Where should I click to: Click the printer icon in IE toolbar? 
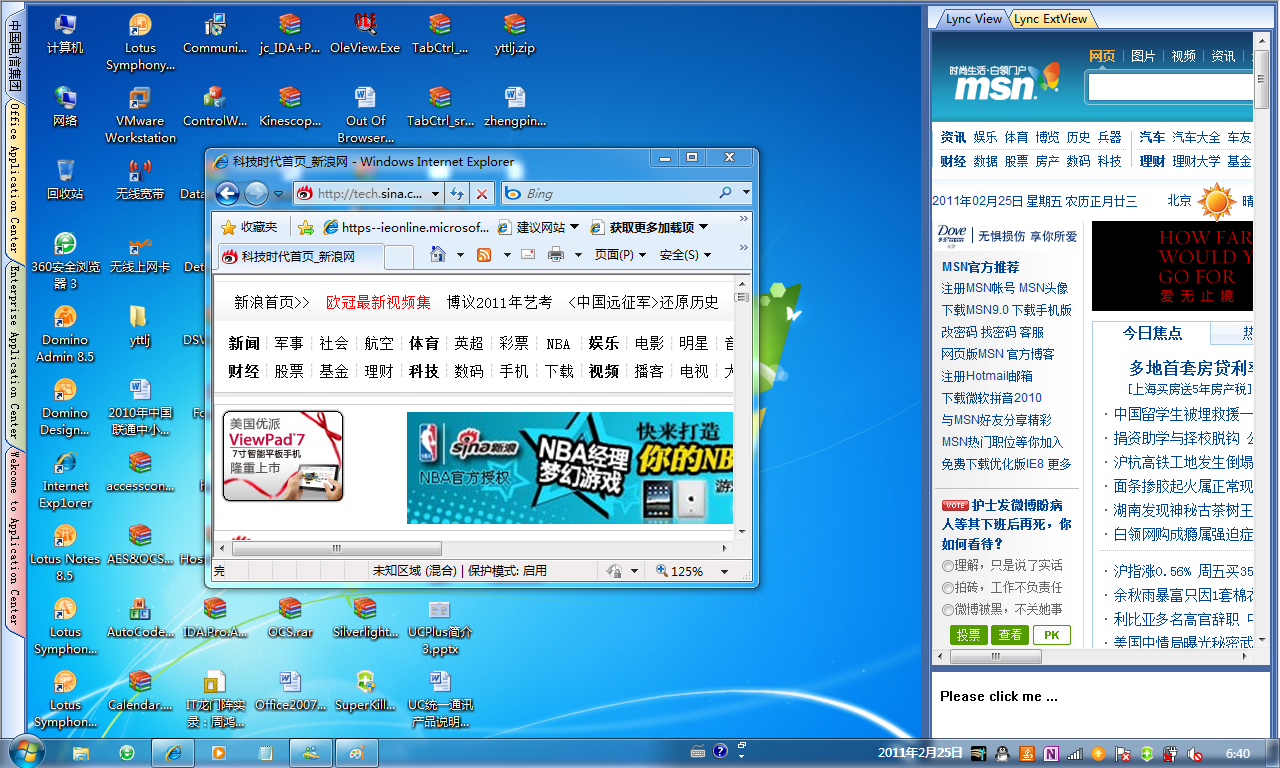(556, 255)
